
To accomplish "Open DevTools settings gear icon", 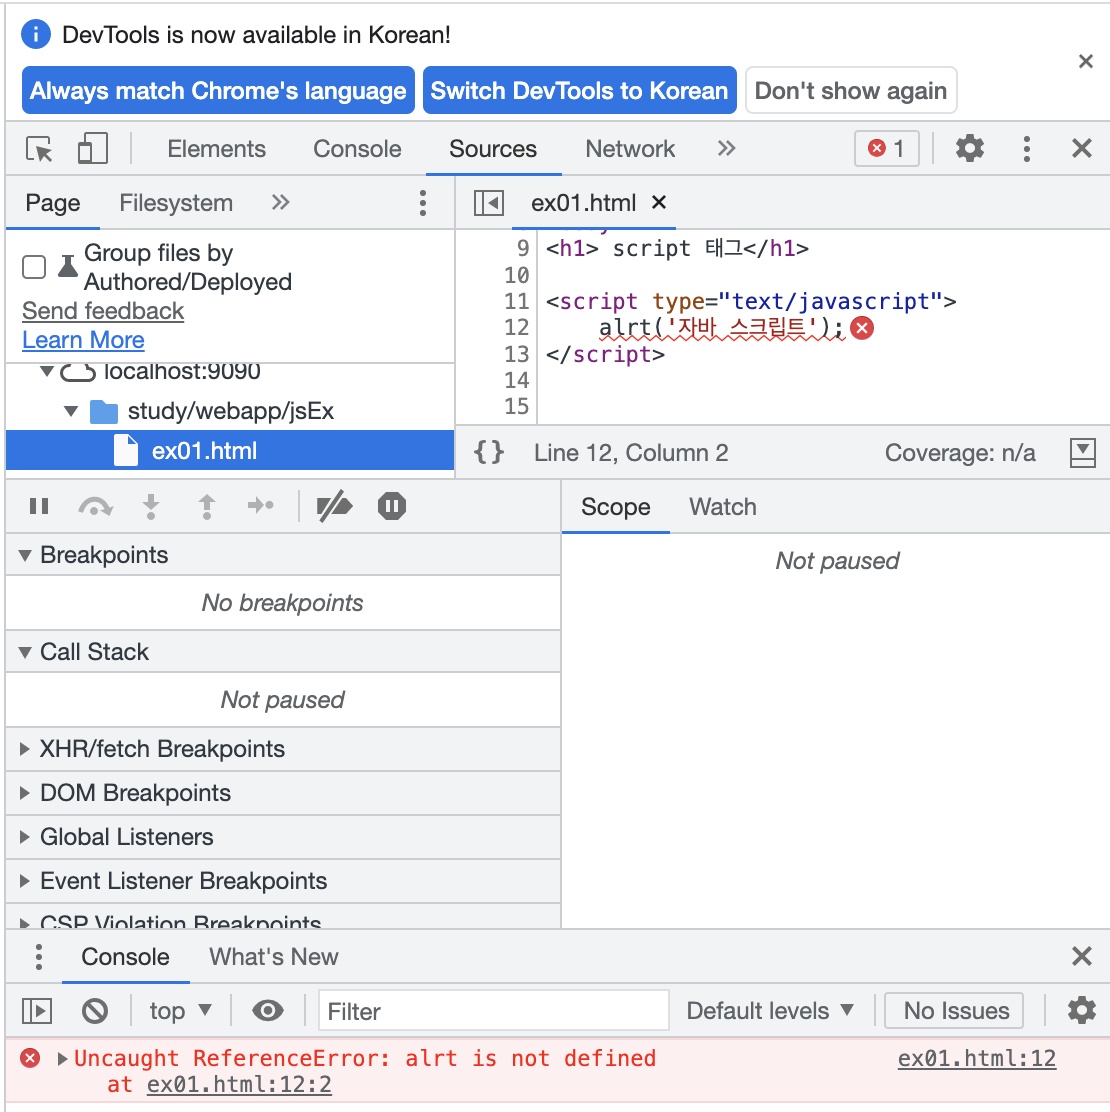I will (970, 149).
